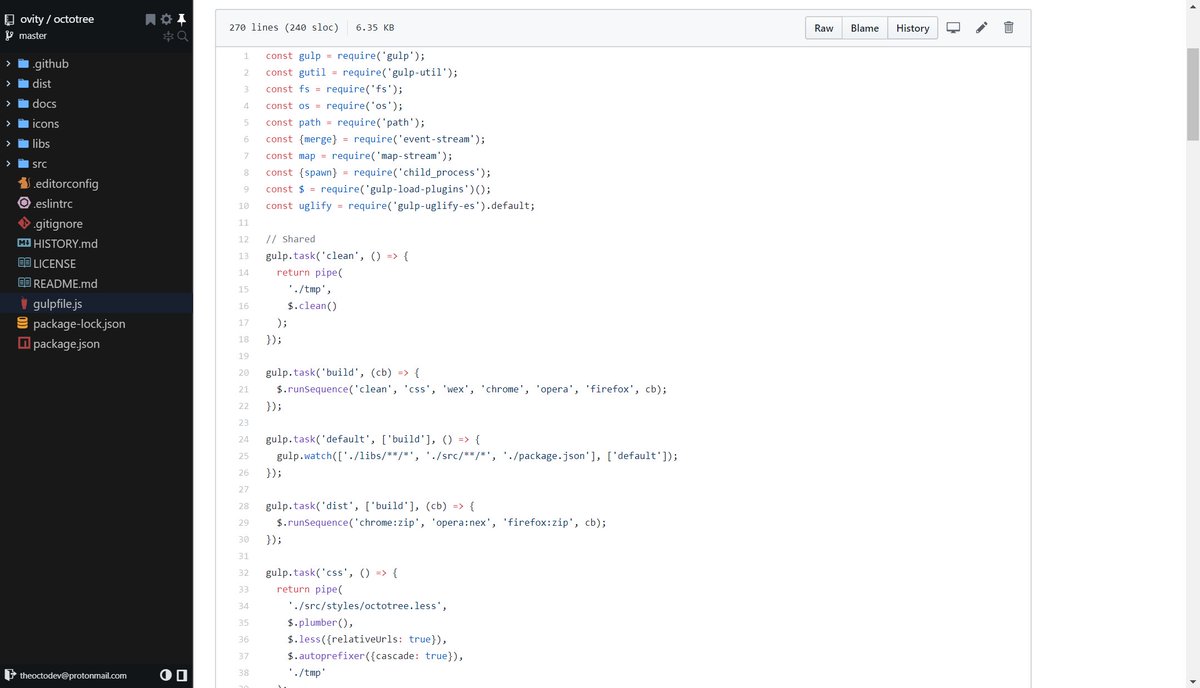Toggle dark mode contrast icon
This screenshot has width=1200, height=688.
[x=166, y=675]
